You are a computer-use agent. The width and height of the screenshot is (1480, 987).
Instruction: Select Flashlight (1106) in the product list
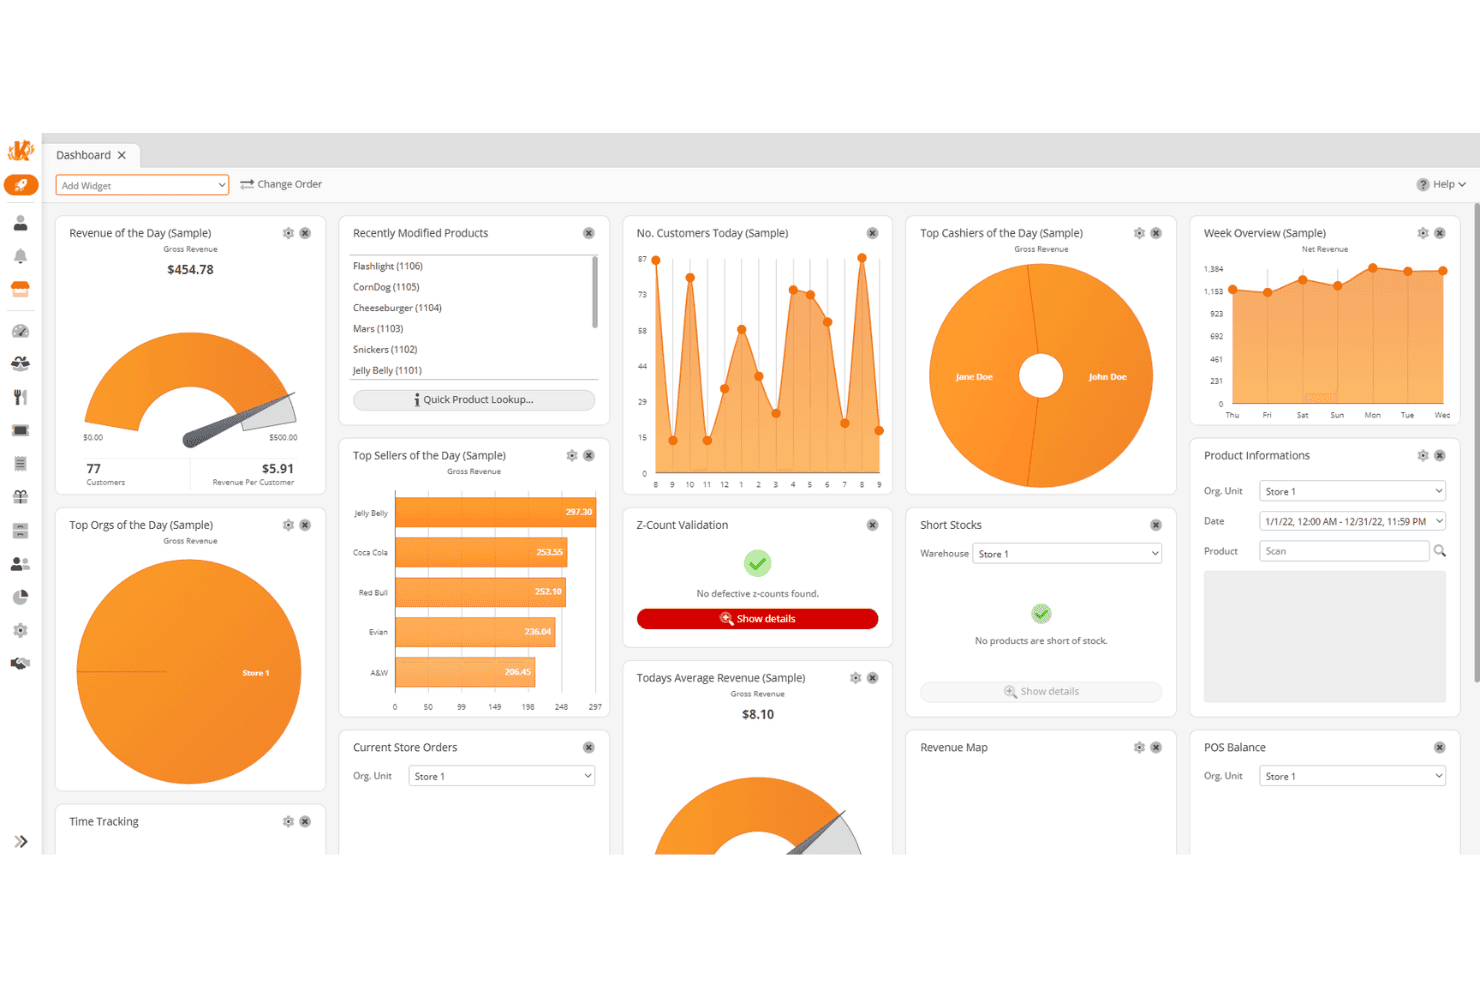[x=388, y=266]
